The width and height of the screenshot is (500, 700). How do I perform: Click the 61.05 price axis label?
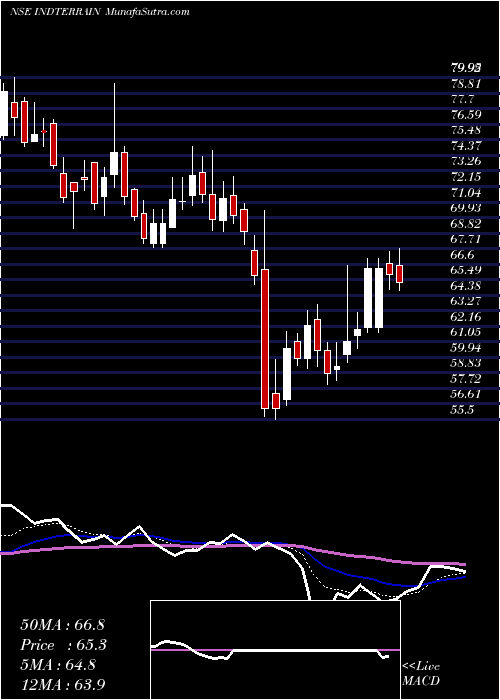[464, 333]
